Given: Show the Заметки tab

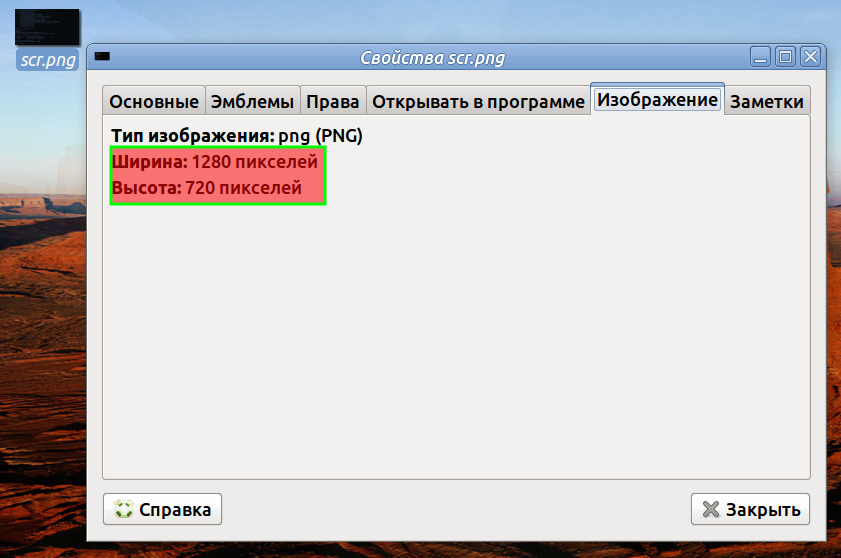Looking at the screenshot, I should point(767,101).
